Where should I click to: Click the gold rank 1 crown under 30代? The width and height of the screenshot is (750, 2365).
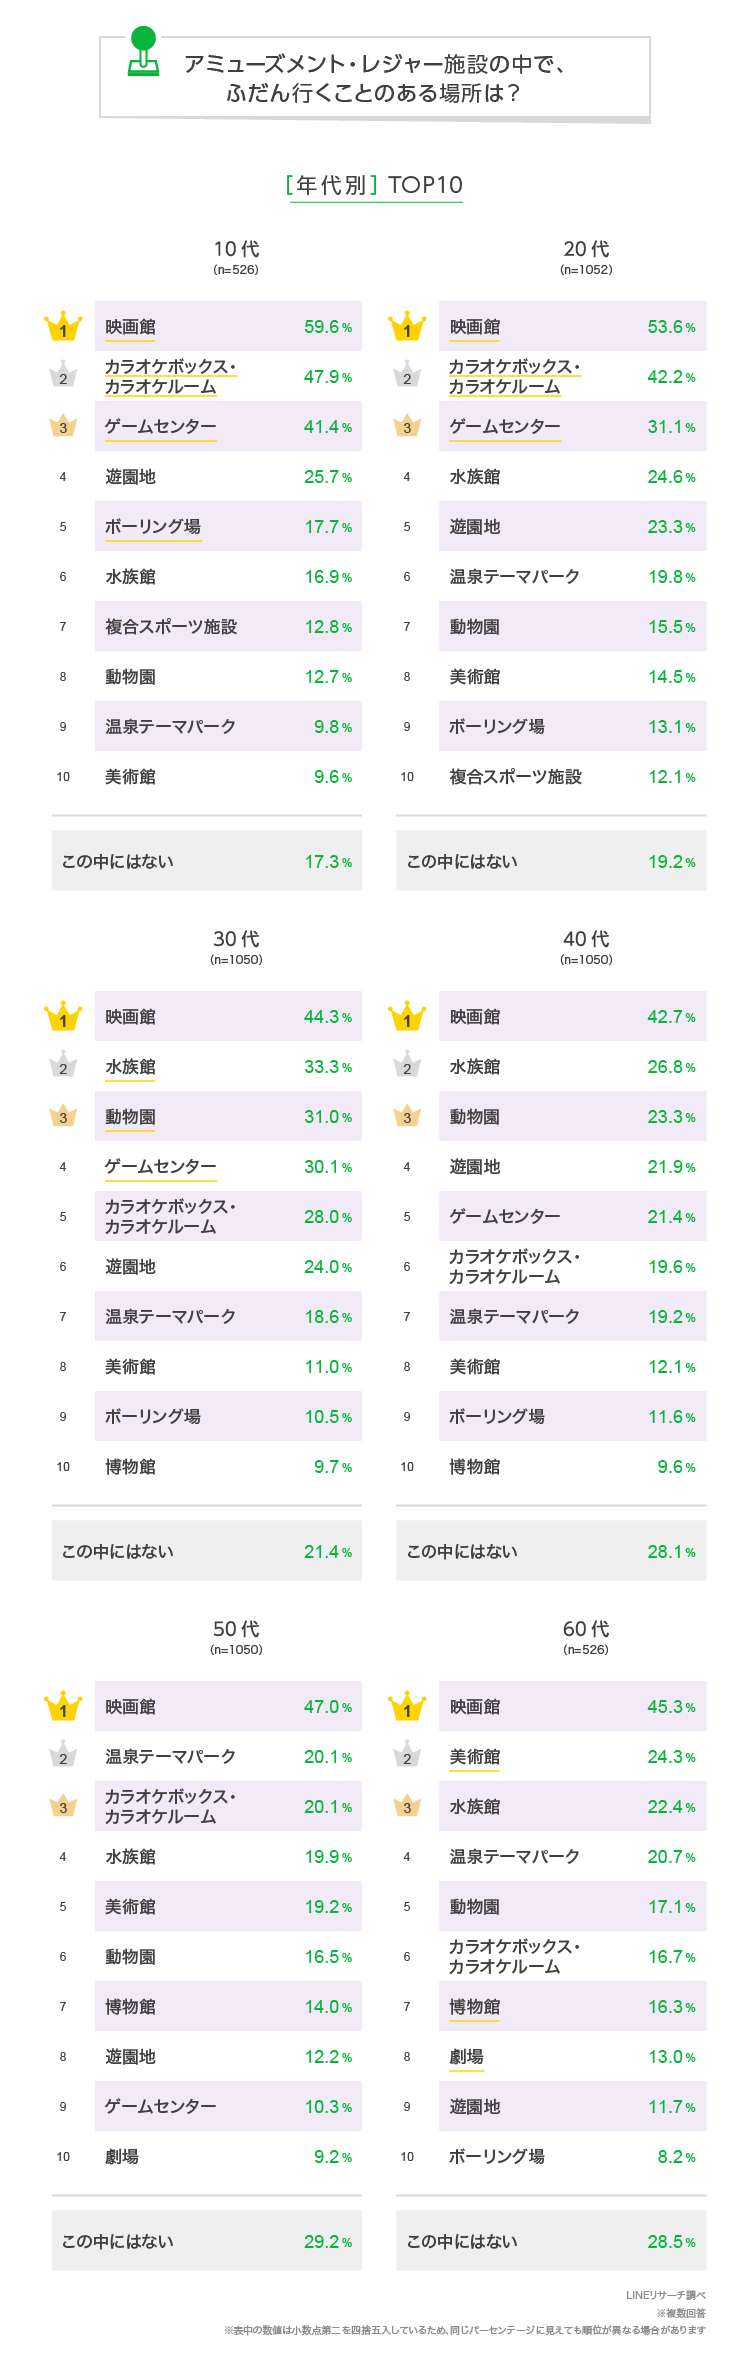click(63, 1017)
